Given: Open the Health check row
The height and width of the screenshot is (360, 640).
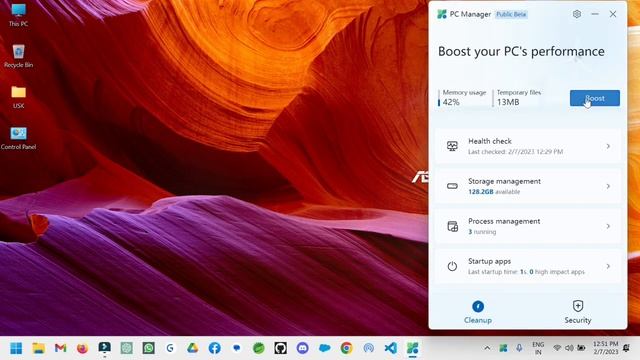Looking at the screenshot, I should pyautogui.click(x=528, y=146).
